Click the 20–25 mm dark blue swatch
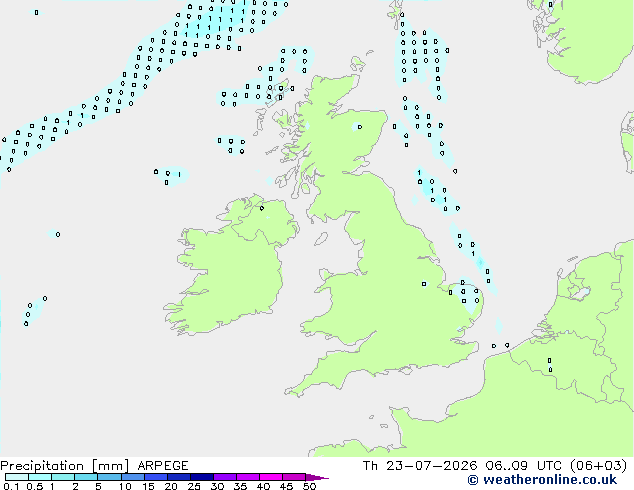 click(x=179, y=477)
